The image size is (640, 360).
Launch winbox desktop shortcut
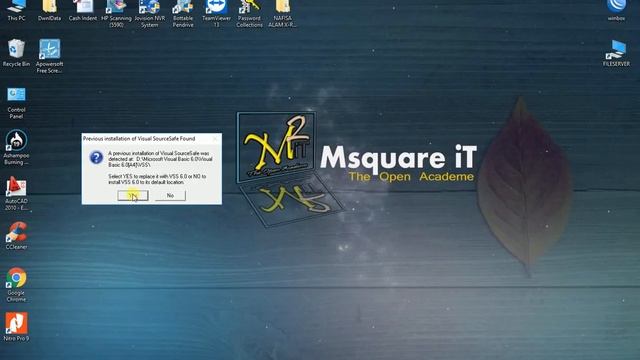click(616, 10)
